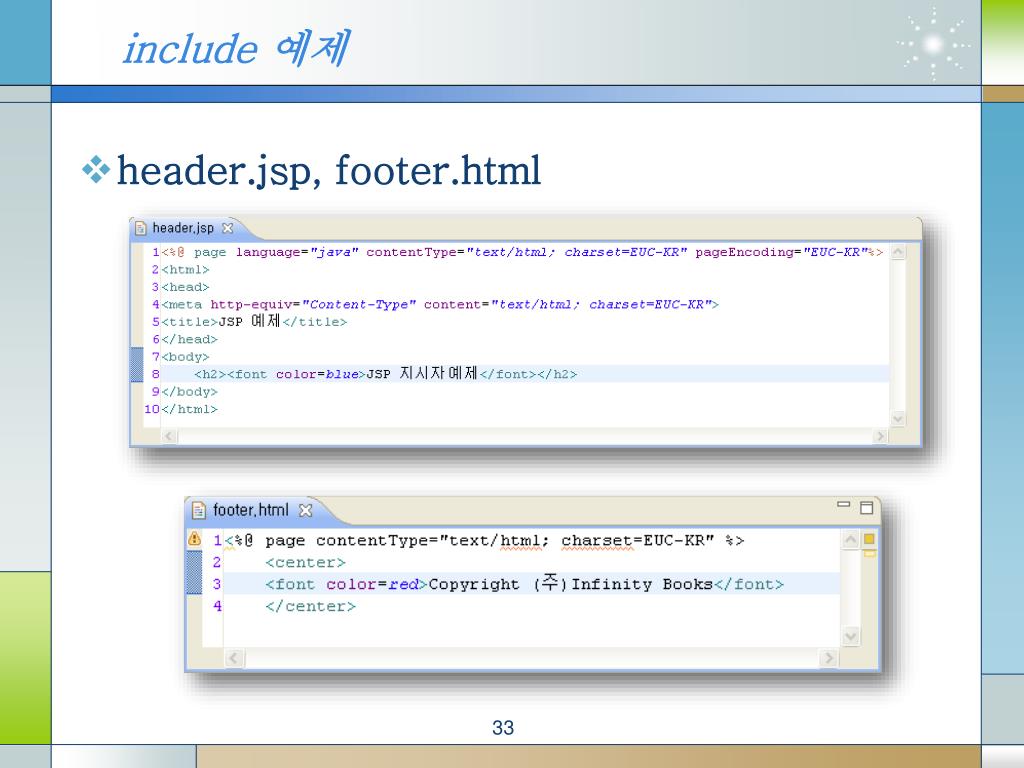This screenshot has height=768, width=1024.
Task: Click the </center> tag in footer.html
Action: [310, 606]
